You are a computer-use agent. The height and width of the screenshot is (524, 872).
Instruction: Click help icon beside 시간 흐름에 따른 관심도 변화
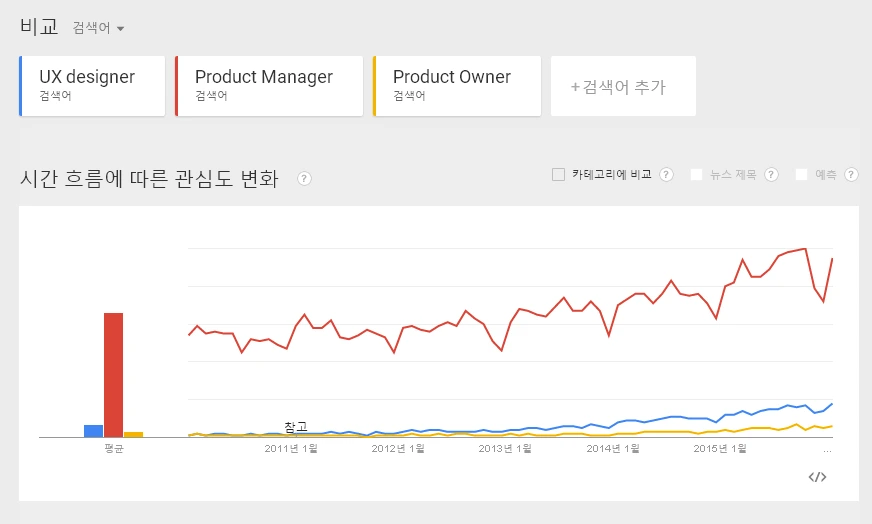[x=304, y=179]
